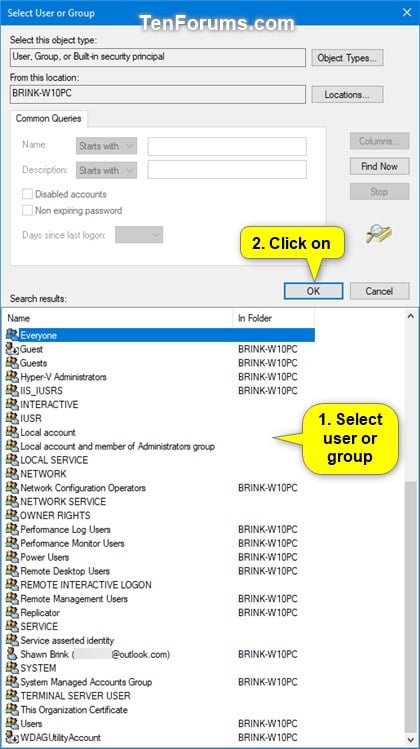Open the Name 'Starts with' dropdown
The image size is (420, 749).
click(107, 146)
